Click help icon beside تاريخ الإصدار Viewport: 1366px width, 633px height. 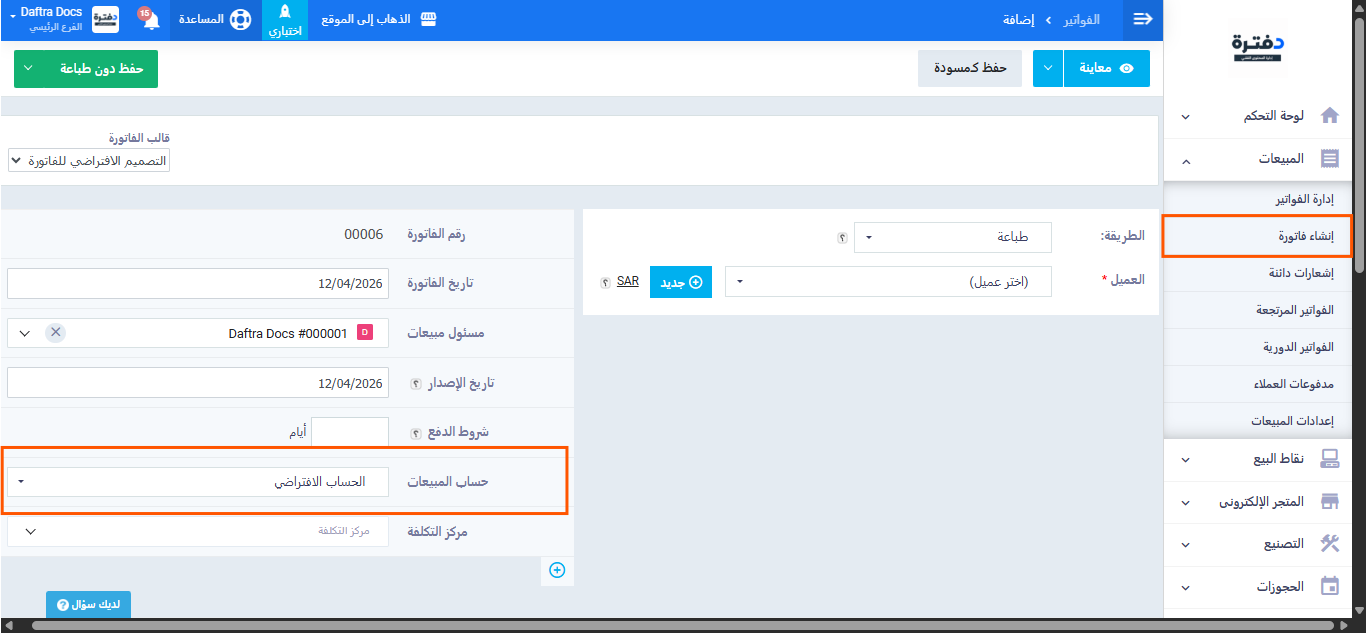[416, 384]
